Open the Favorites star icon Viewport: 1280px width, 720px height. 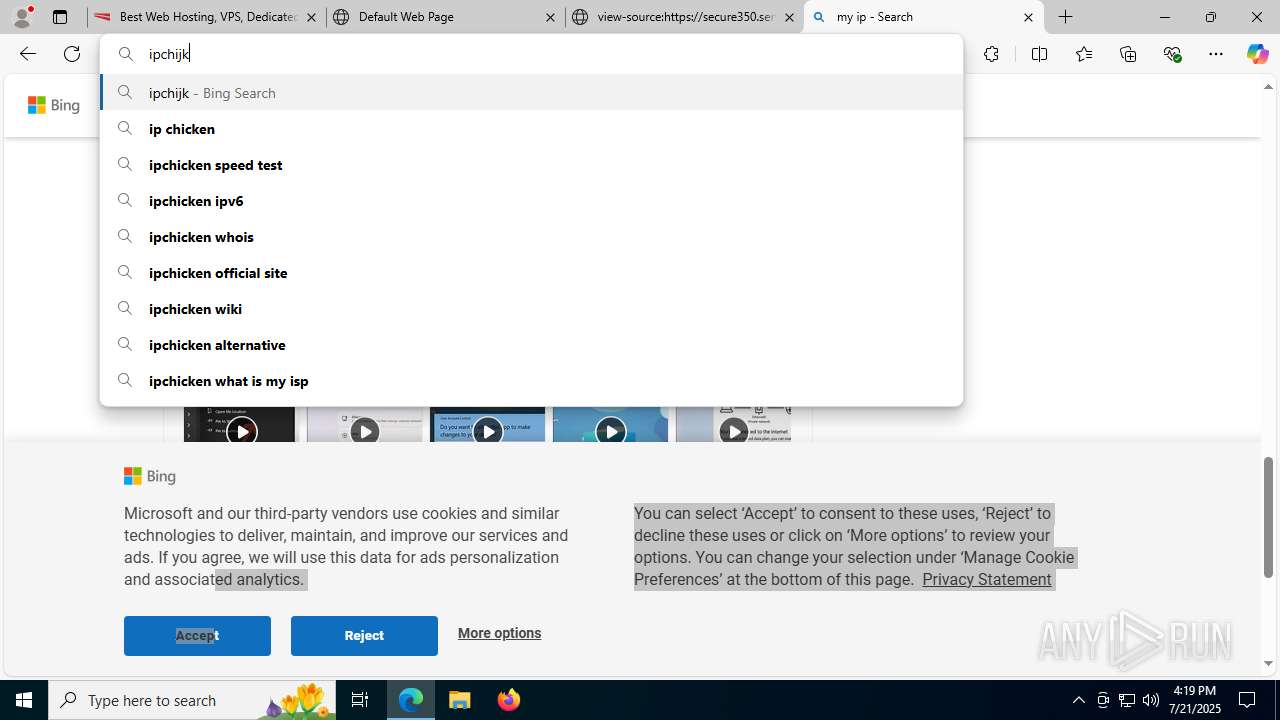pyautogui.click(x=1083, y=54)
